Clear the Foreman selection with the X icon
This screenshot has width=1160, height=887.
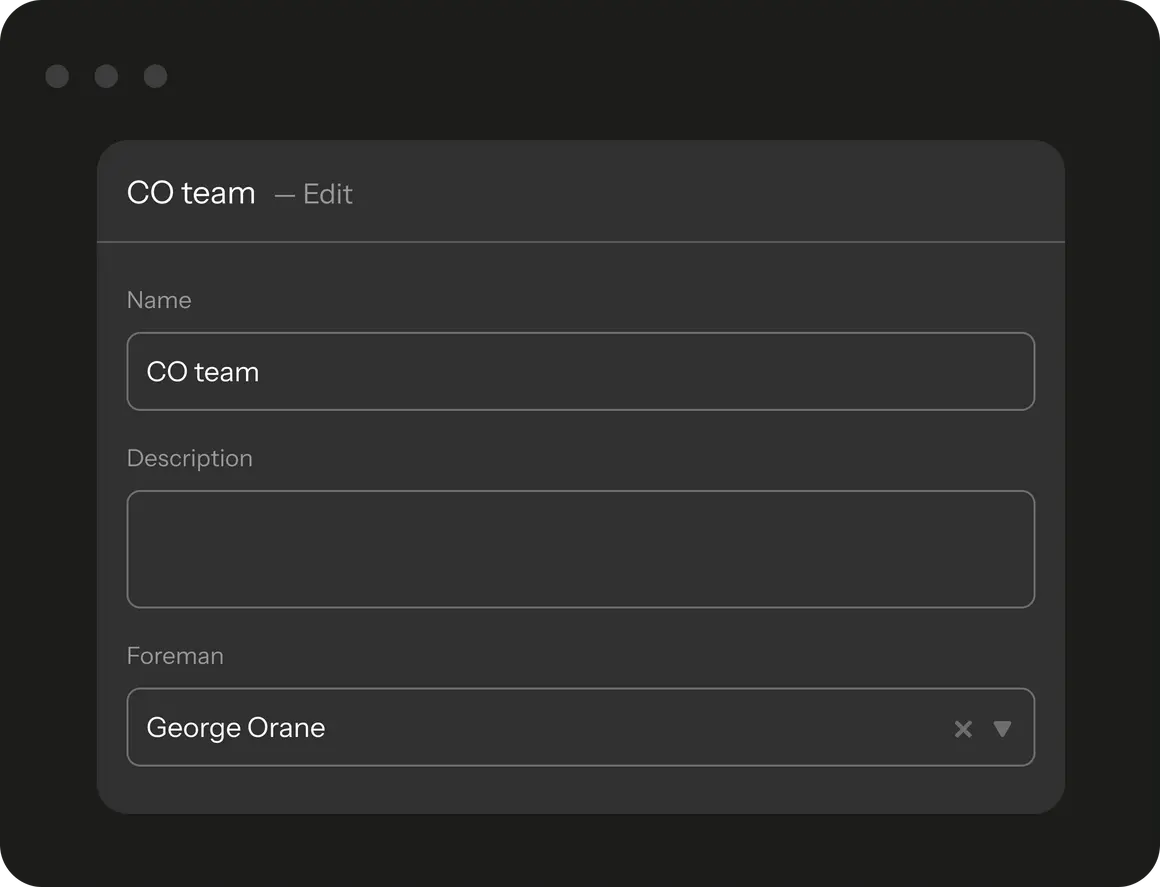coord(963,729)
